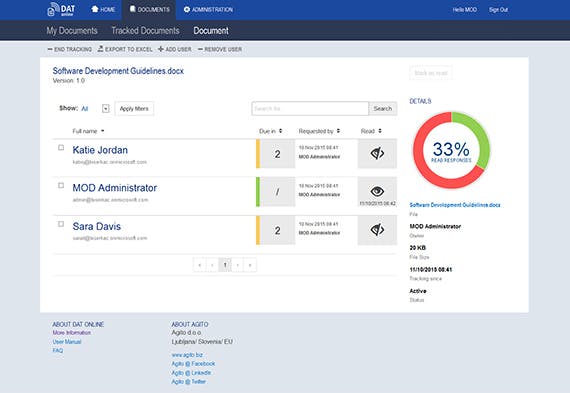Tick the MOD Administrator checkbox

pyautogui.click(x=61, y=185)
